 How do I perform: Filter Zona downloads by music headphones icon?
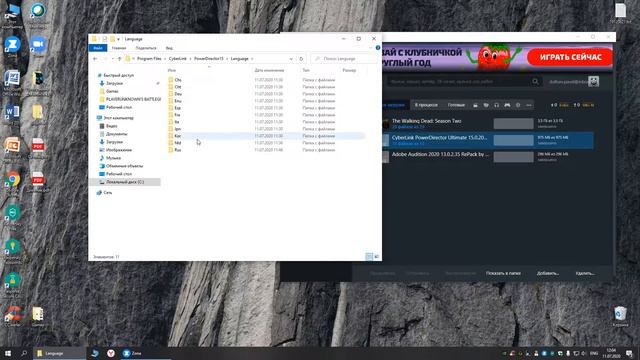coord(496,105)
